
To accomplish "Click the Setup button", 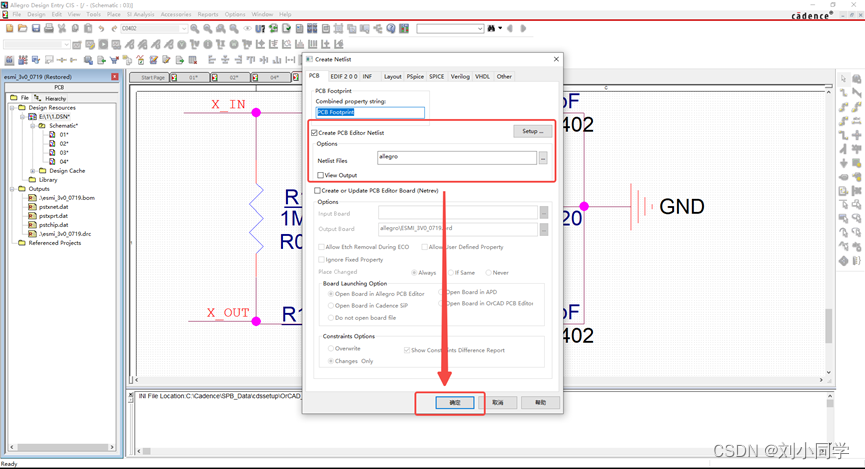I will [532, 131].
